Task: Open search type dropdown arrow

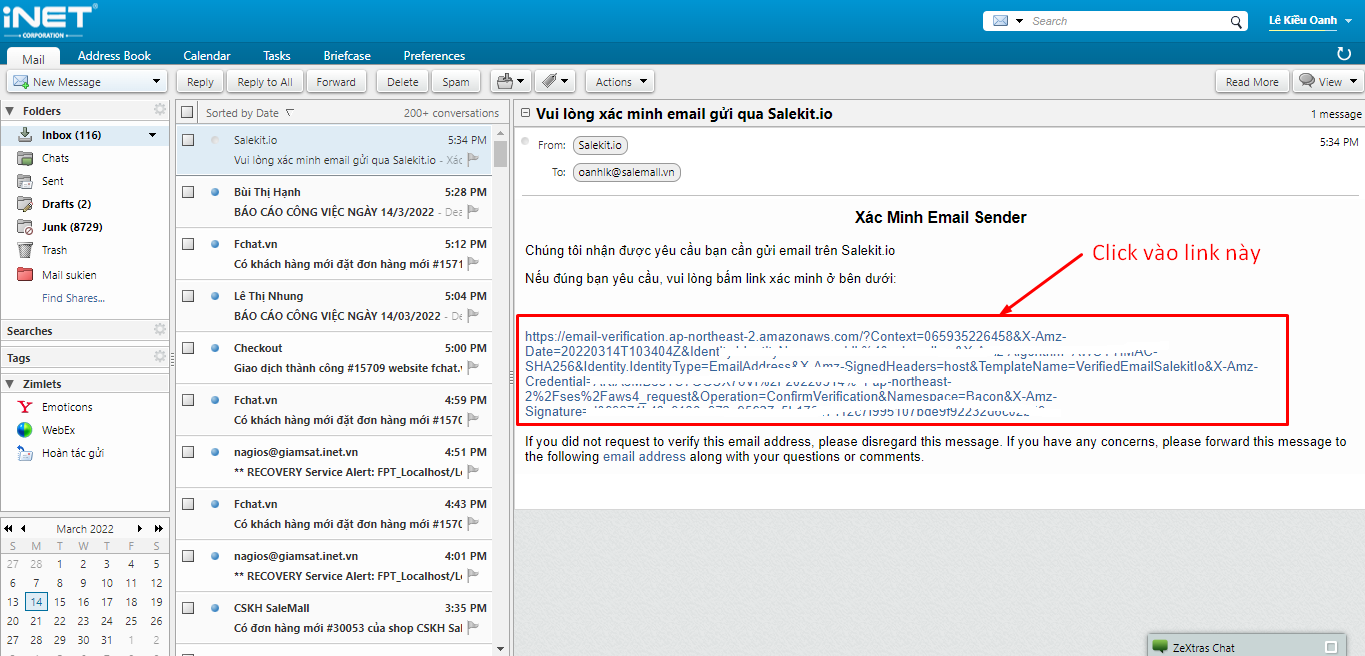Action: [x=1019, y=21]
